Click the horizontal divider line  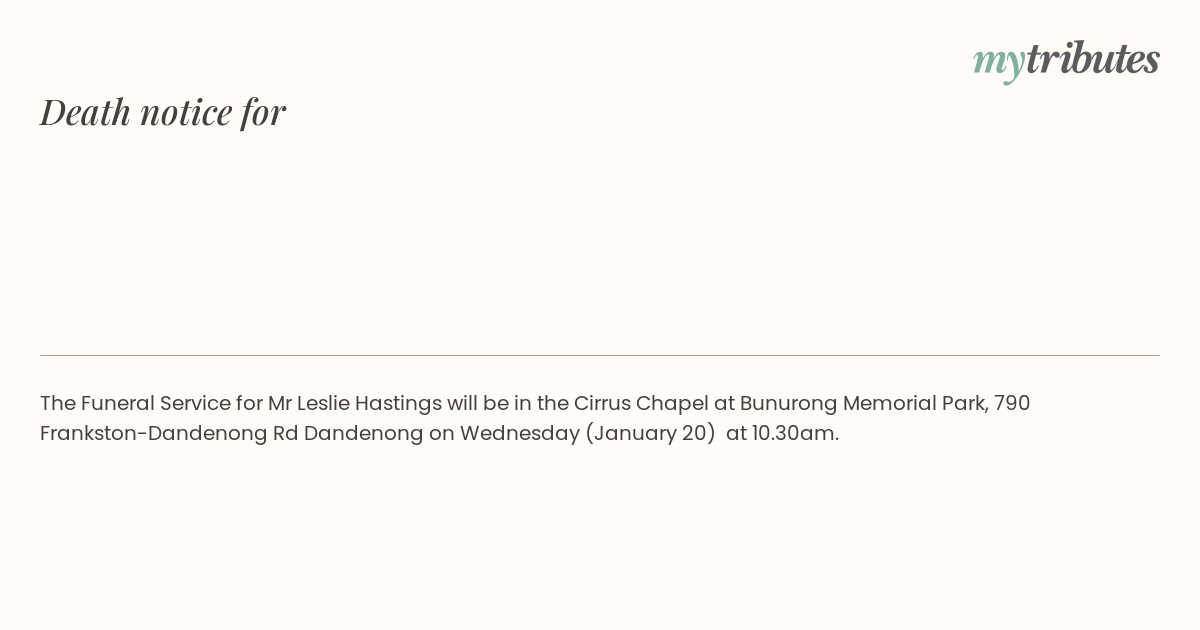600,355
